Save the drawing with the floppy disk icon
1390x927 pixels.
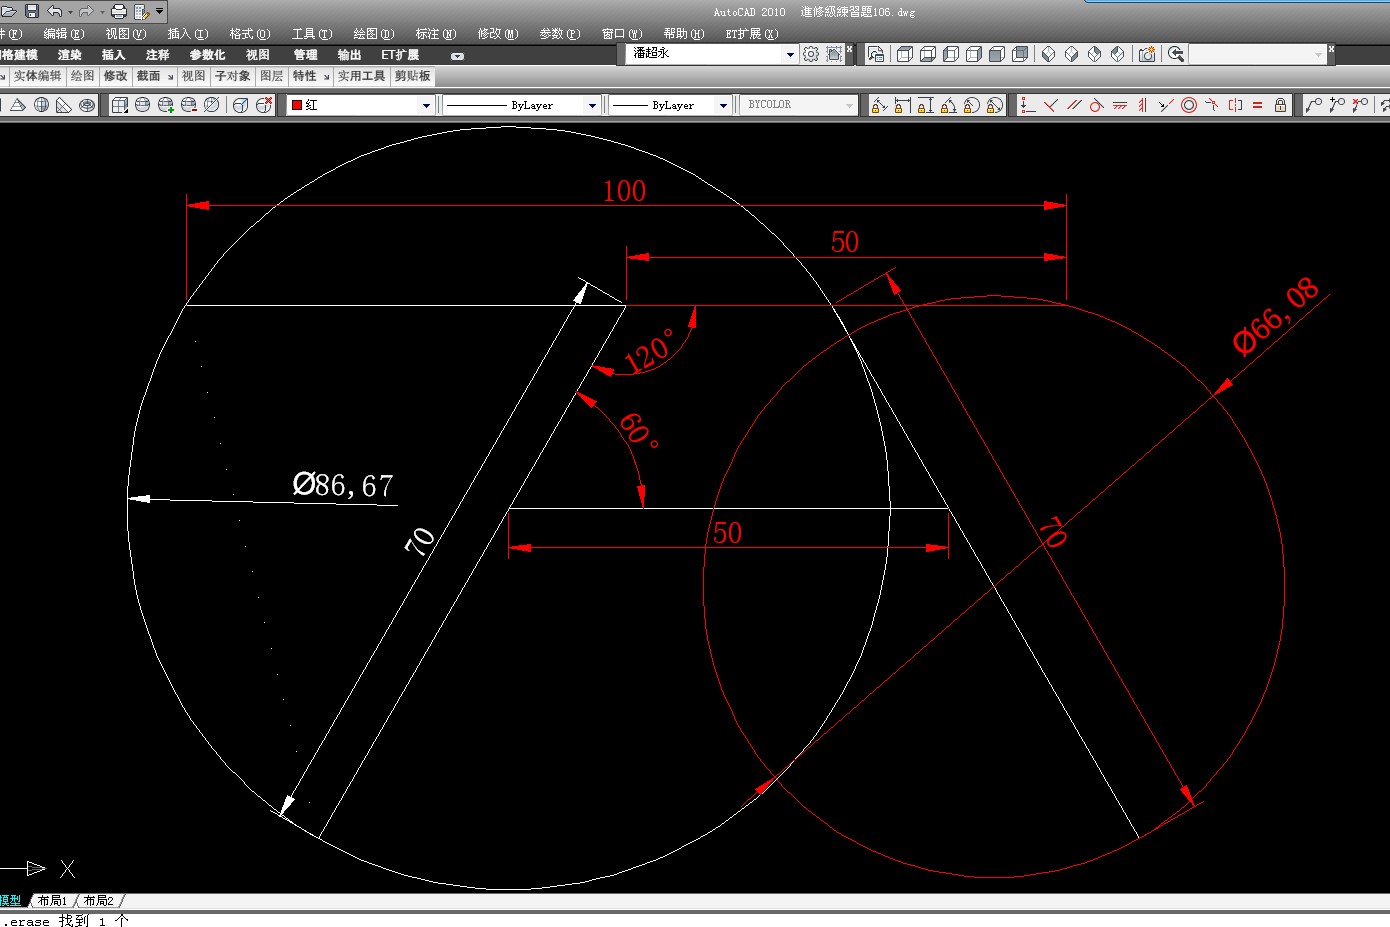pos(31,12)
